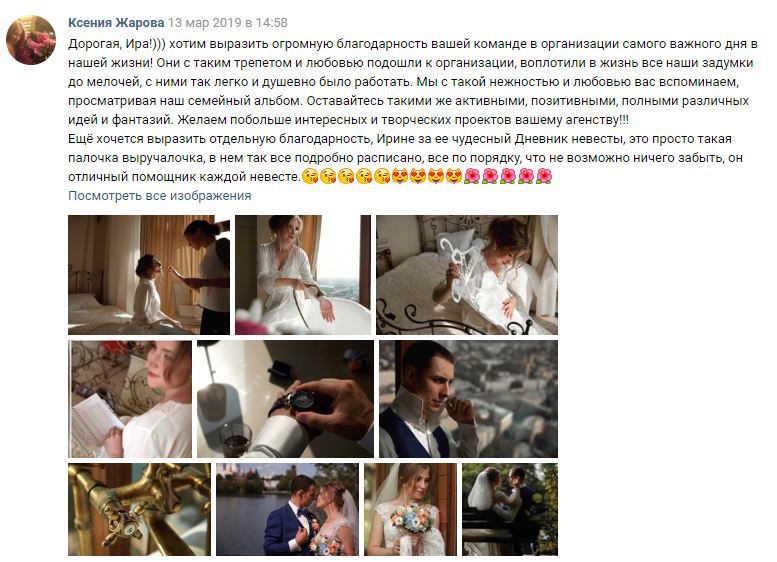Click the first heart-eyes emoji
The height and width of the screenshot is (562, 777).
400,176
